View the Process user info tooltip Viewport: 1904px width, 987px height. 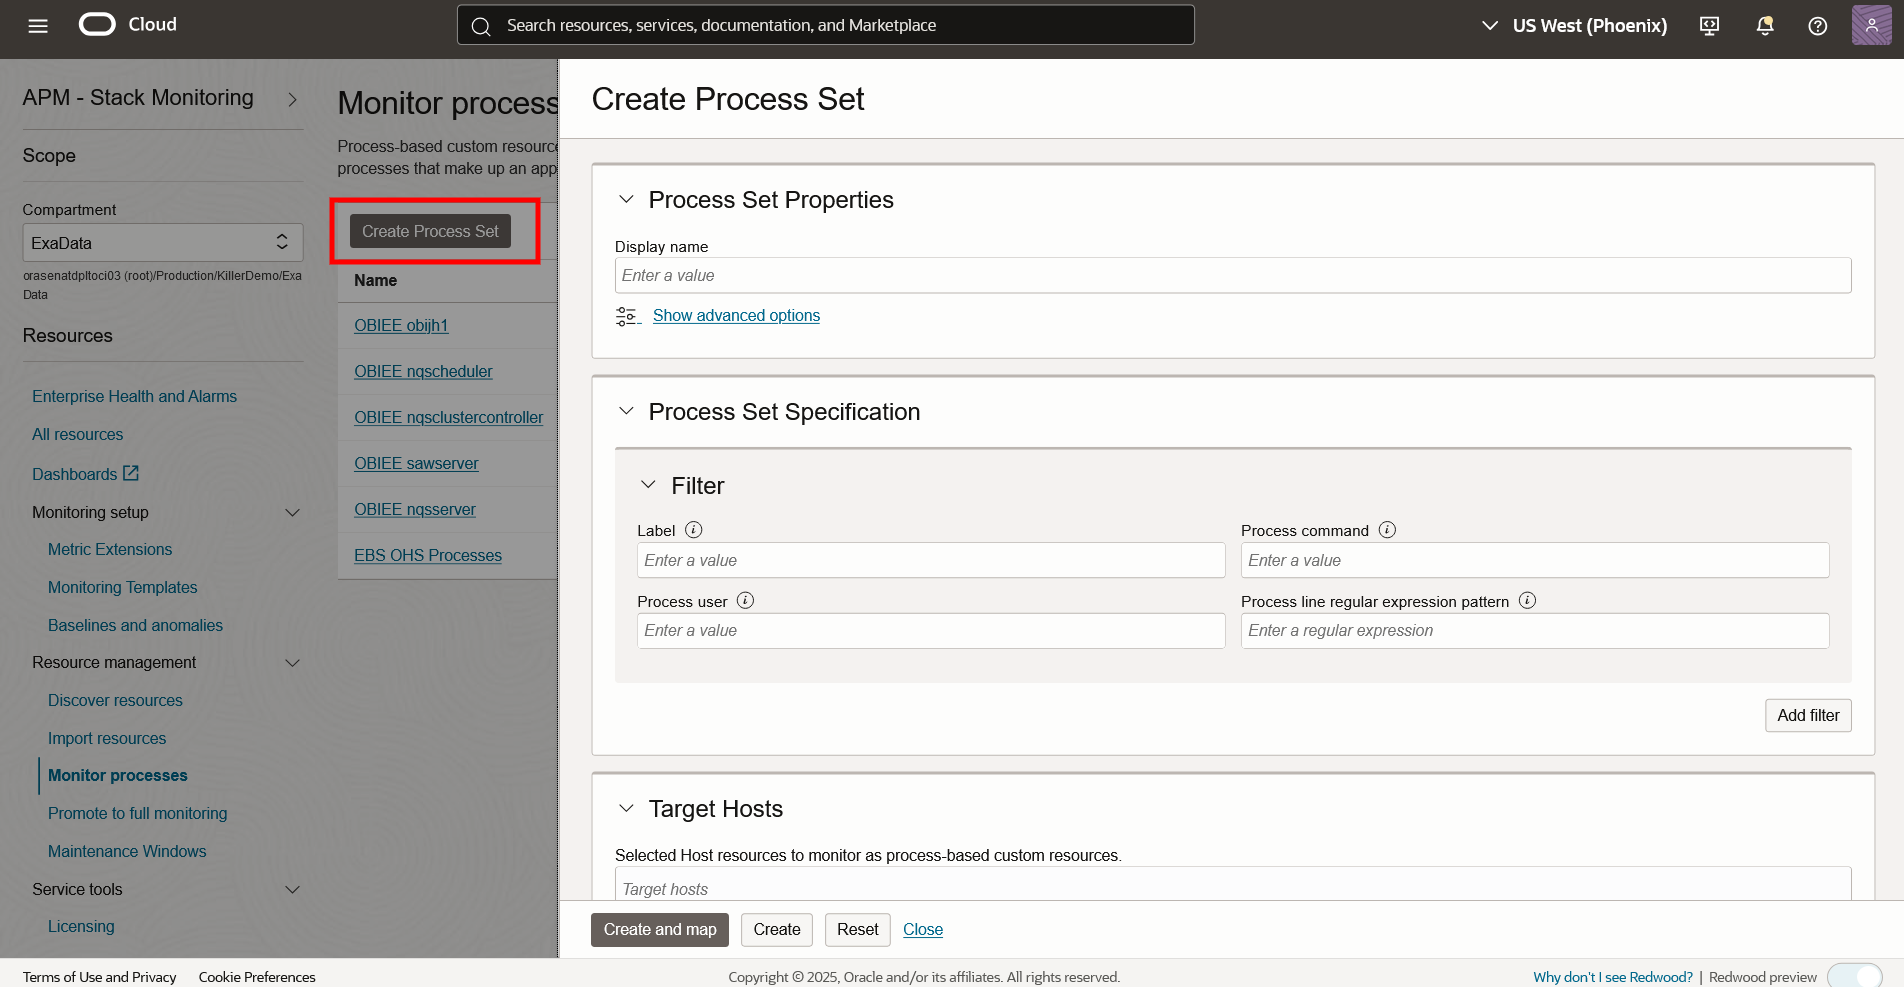745,600
